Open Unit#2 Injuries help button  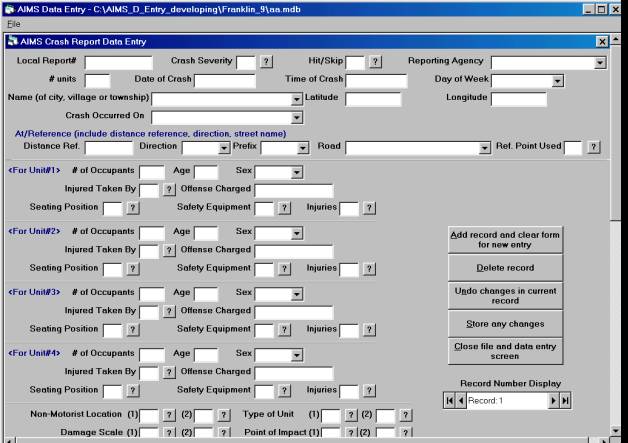click(369, 268)
